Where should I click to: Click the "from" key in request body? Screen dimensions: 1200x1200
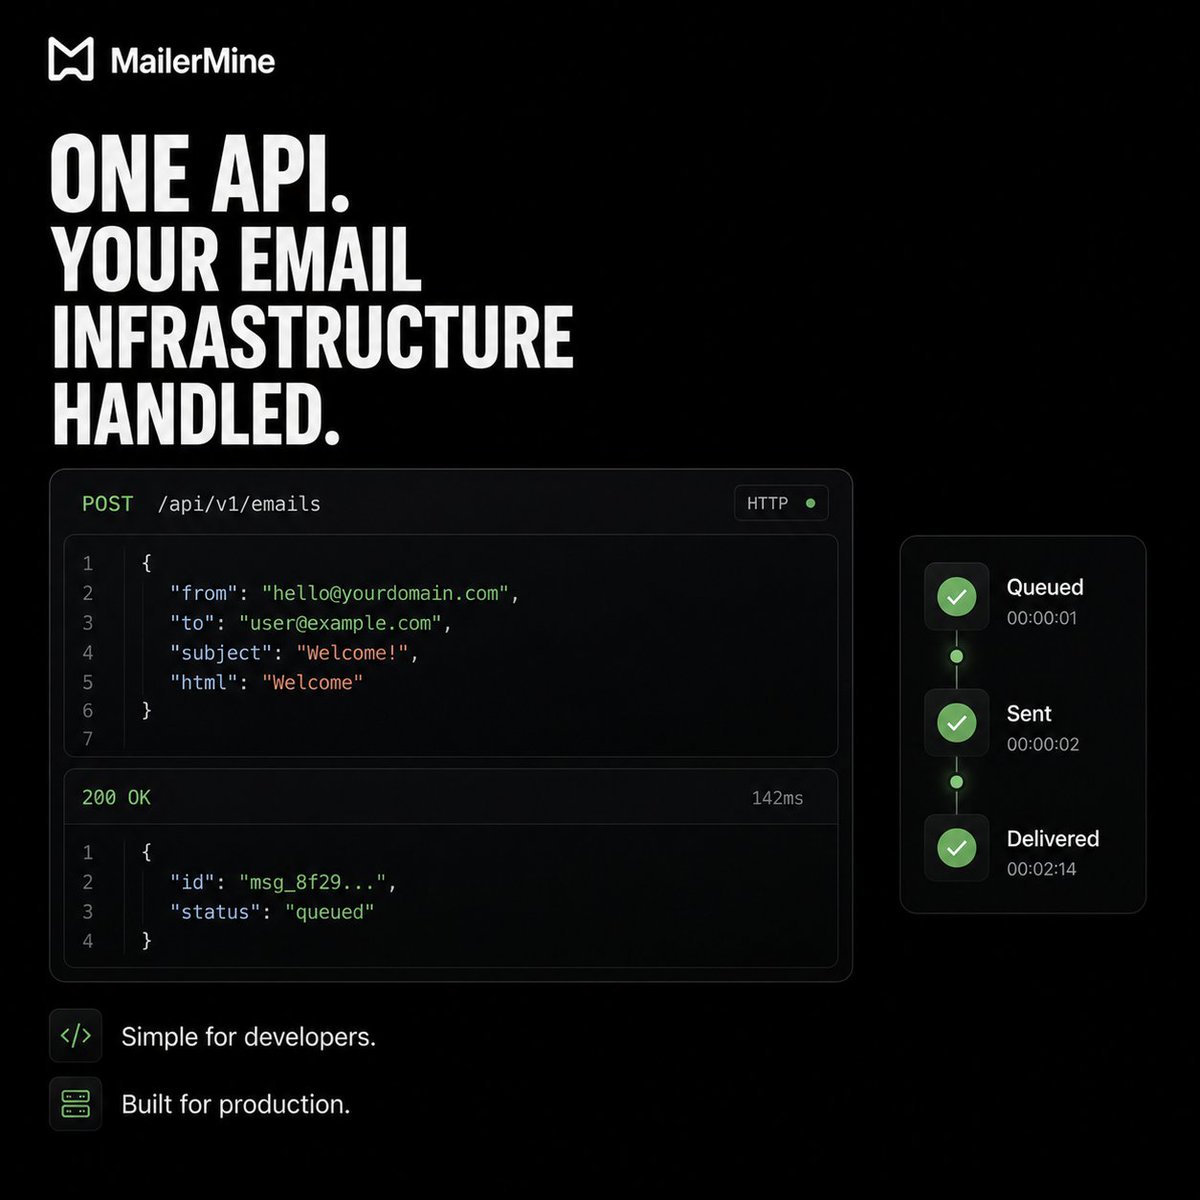tap(204, 593)
